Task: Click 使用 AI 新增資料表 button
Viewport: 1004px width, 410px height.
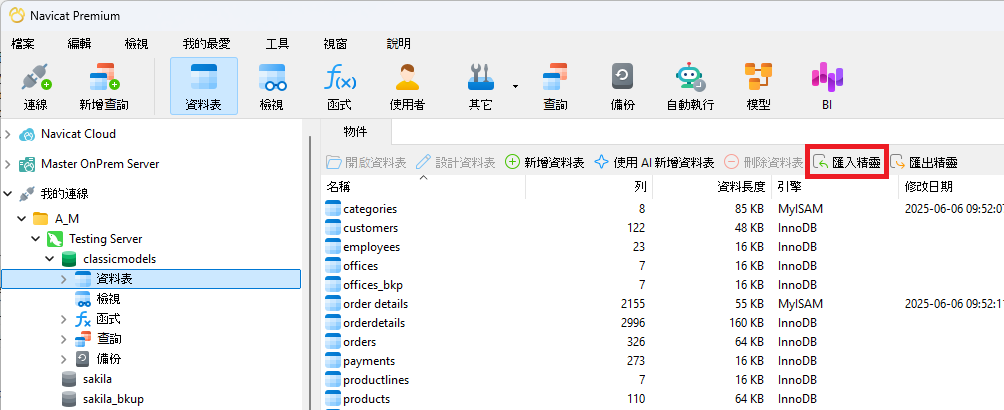Action: coord(654,163)
